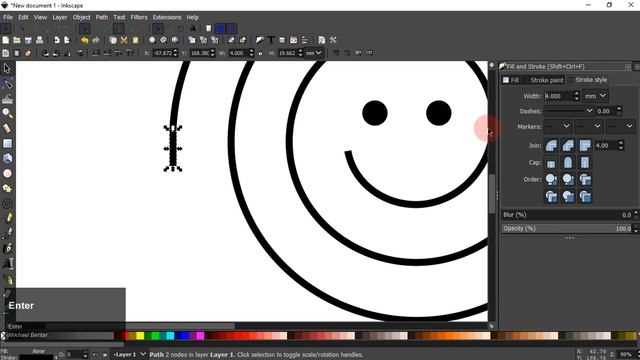Open Fill and Stroke dialog toolbar icon
640x360 pixels.
coord(260,40)
